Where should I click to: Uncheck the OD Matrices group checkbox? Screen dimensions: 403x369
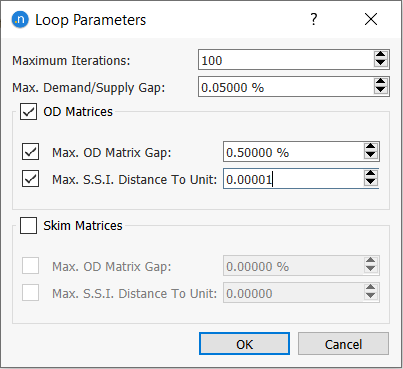coord(28,111)
